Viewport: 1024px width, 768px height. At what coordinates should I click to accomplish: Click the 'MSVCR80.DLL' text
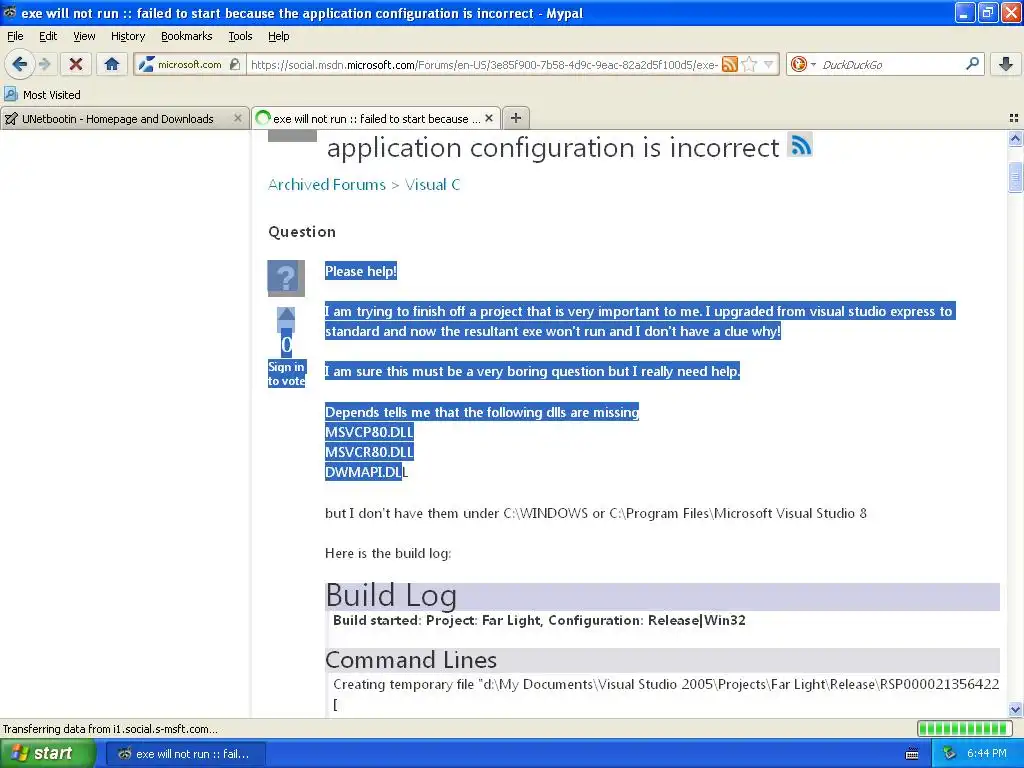point(369,452)
